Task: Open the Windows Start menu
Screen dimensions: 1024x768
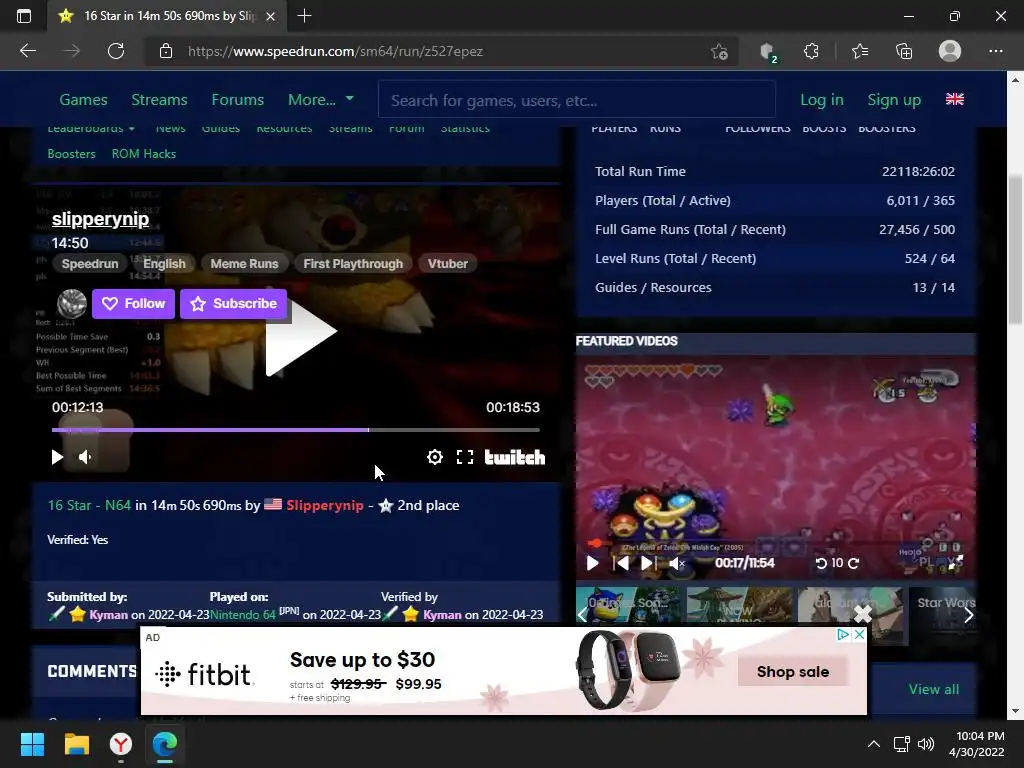Action: click(32, 744)
